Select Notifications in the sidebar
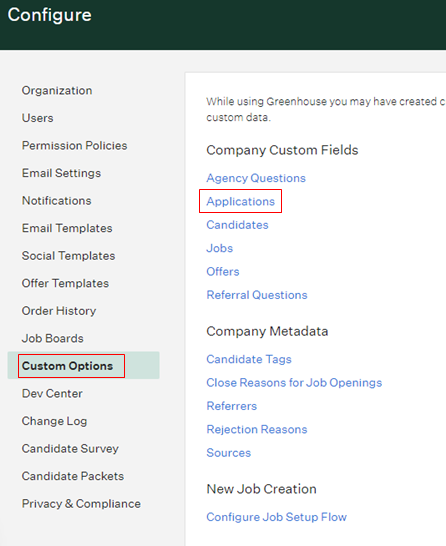The height and width of the screenshot is (546, 446). [56, 201]
